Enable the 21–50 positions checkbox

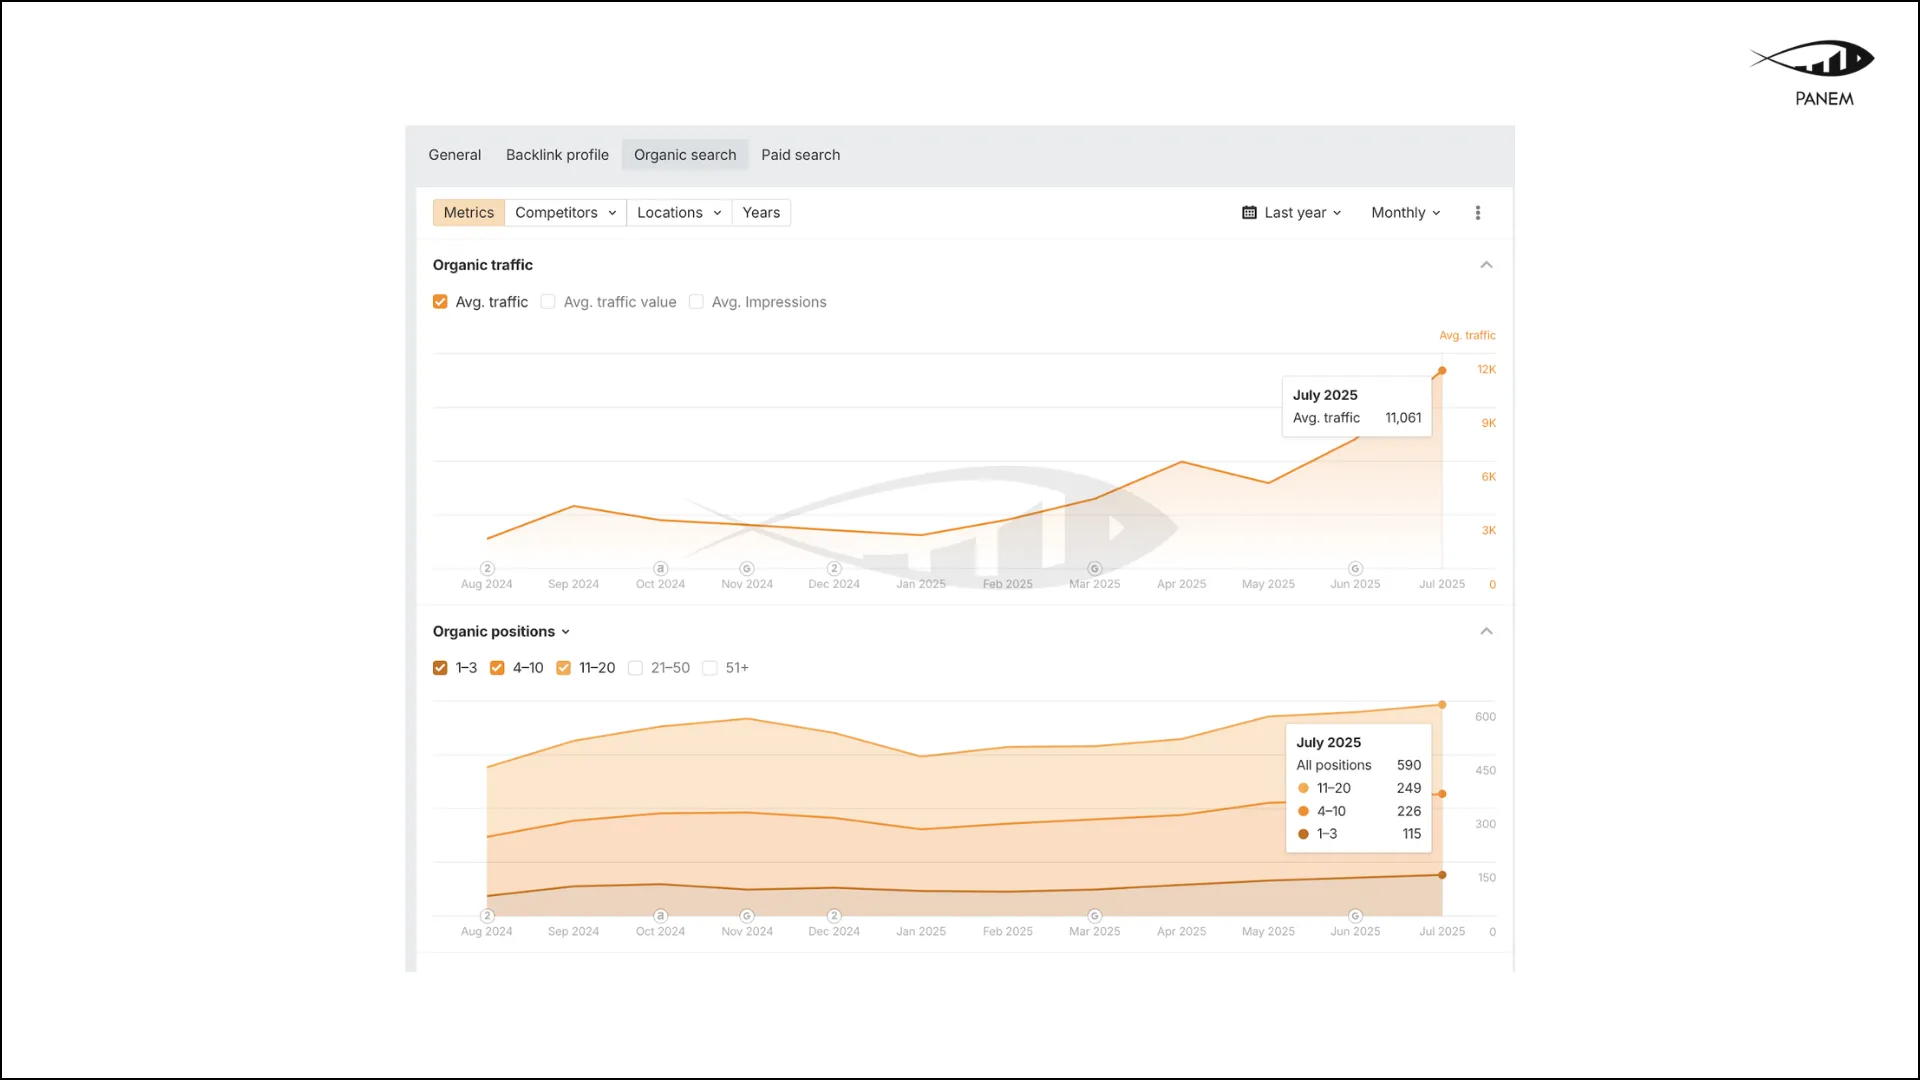click(x=635, y=668)
